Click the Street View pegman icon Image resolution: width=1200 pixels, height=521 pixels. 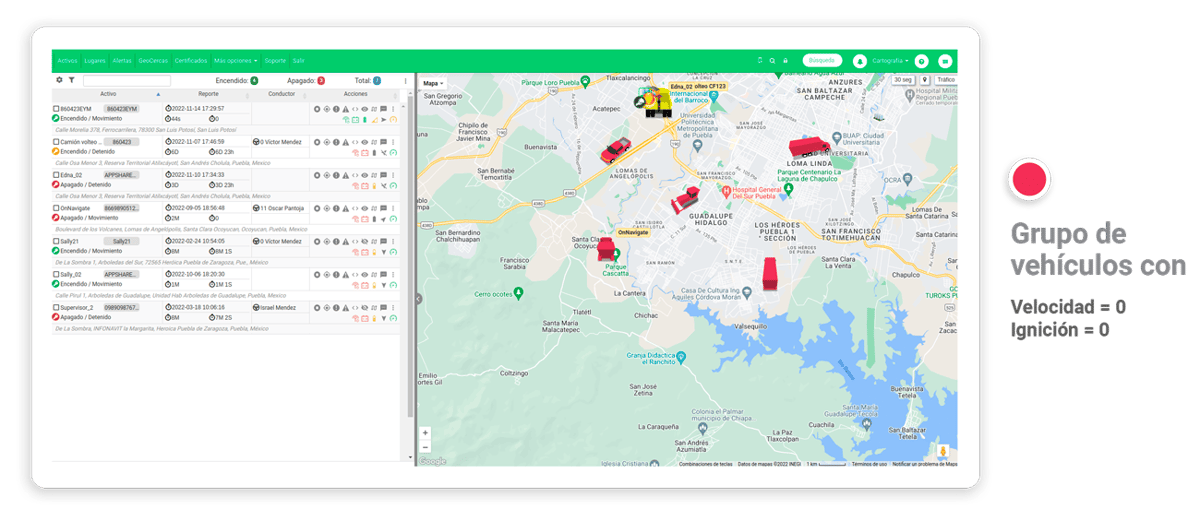pos(943,451)
